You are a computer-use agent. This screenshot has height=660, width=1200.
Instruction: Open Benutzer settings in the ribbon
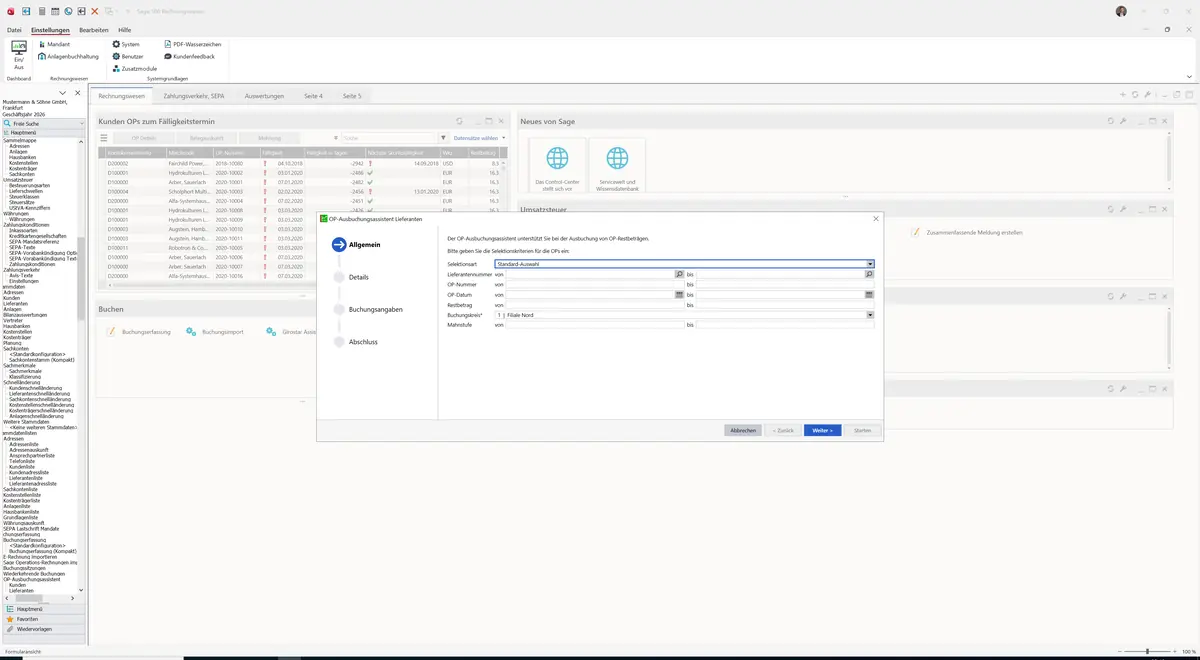(128, 56)
